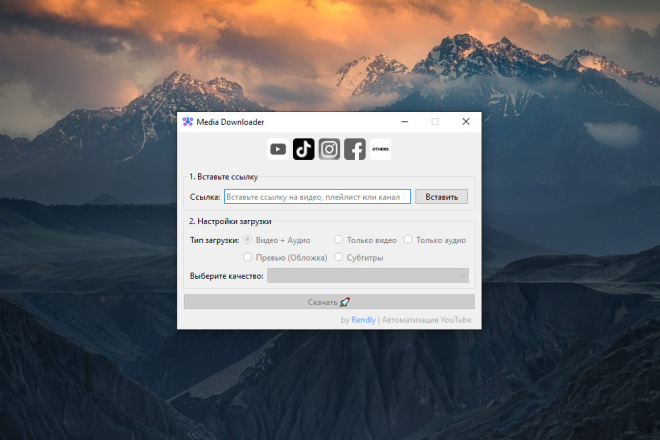The width and height of the screenshot is (660, 440).
Task: Choose the Facebook platform icon
Action: 355,149
